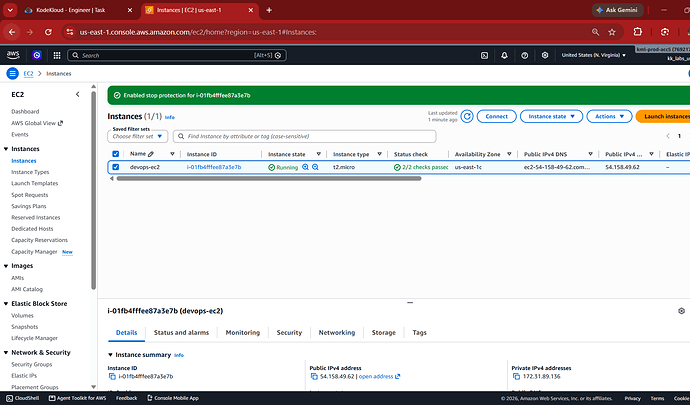Click the Launch instances button

(664, 116)
